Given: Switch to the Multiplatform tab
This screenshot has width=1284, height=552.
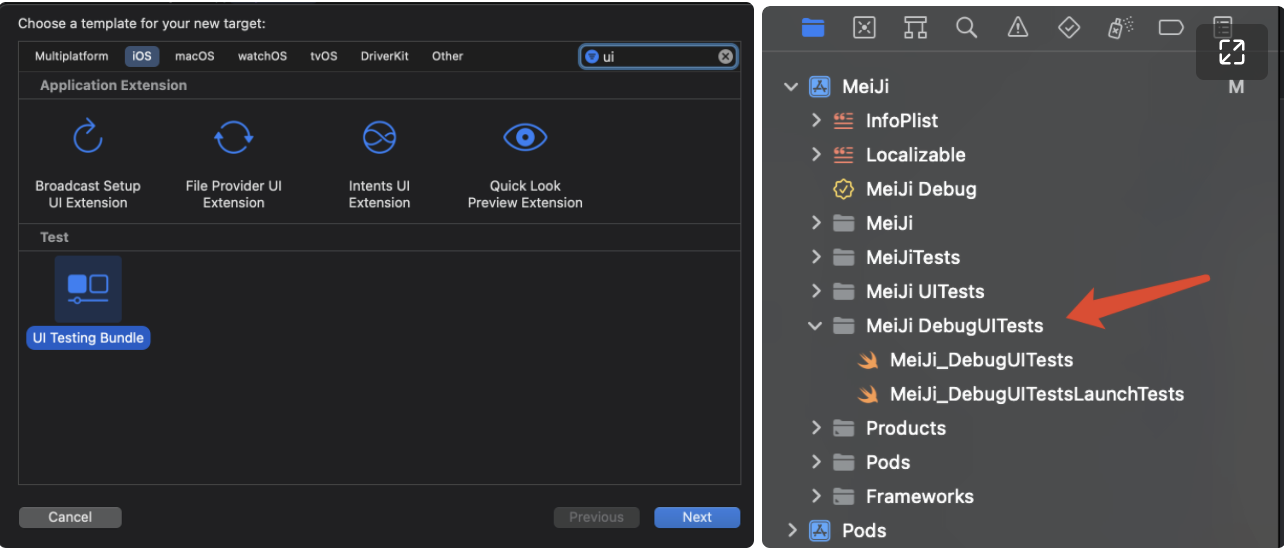Looking at the screenshot, I should click(71, 56).
